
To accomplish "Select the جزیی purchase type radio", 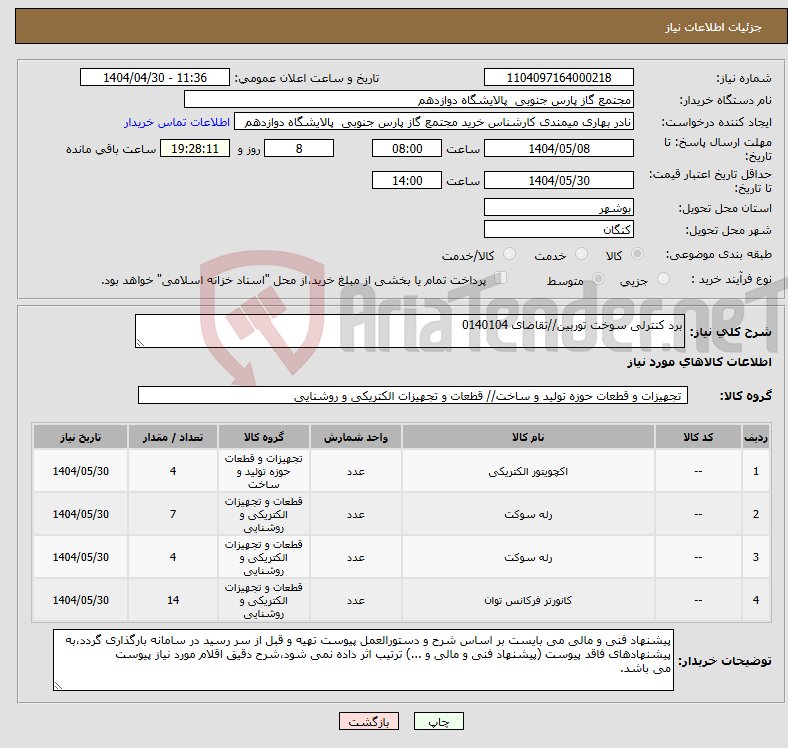I will coord(663,278).
